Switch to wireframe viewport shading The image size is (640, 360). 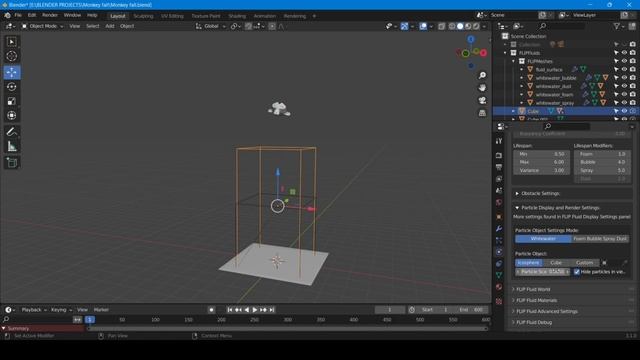[452, 26]
